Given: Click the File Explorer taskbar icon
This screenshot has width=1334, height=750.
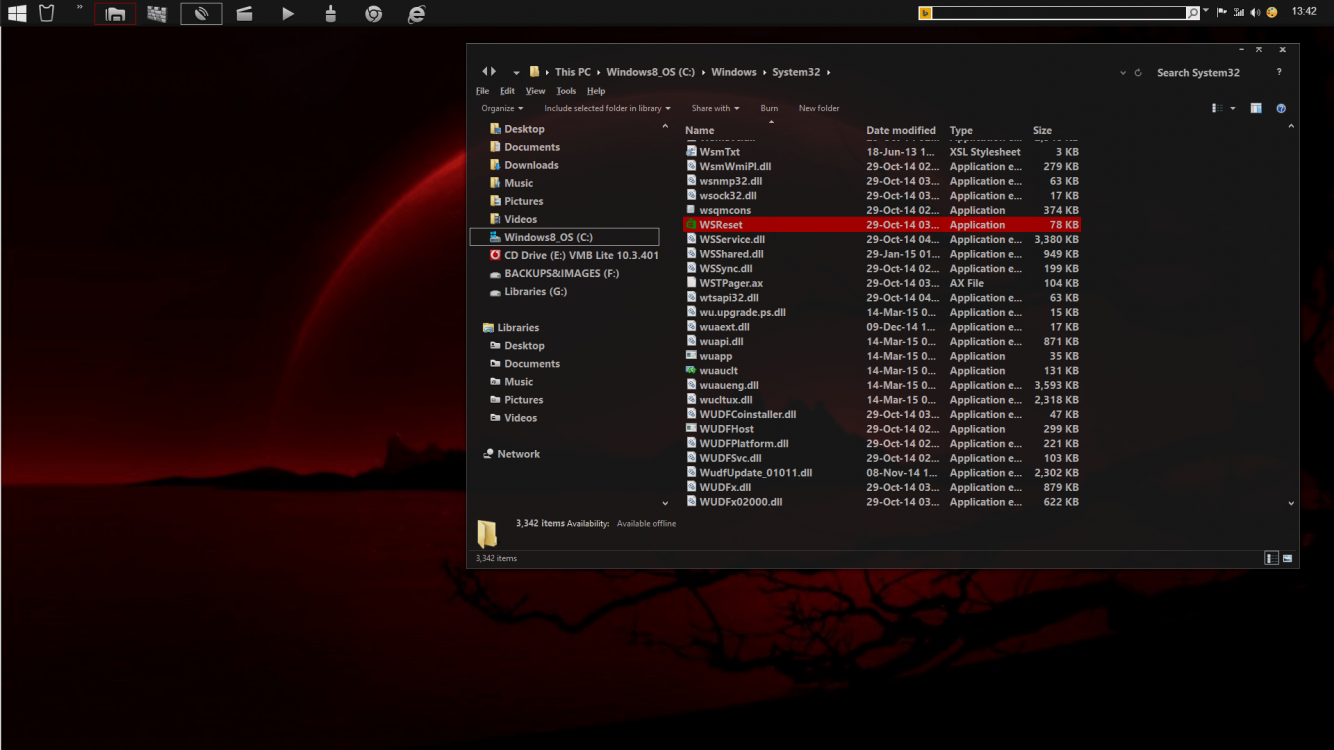Looking at the screenshot, I should (115, 14).
